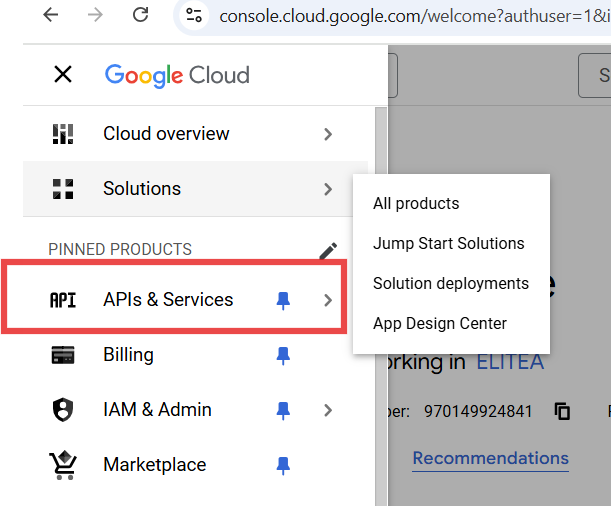Click the IAM & Admin shield icon
Screen dimensions: 611x506
pyautogui.click(x=63, y=410)
